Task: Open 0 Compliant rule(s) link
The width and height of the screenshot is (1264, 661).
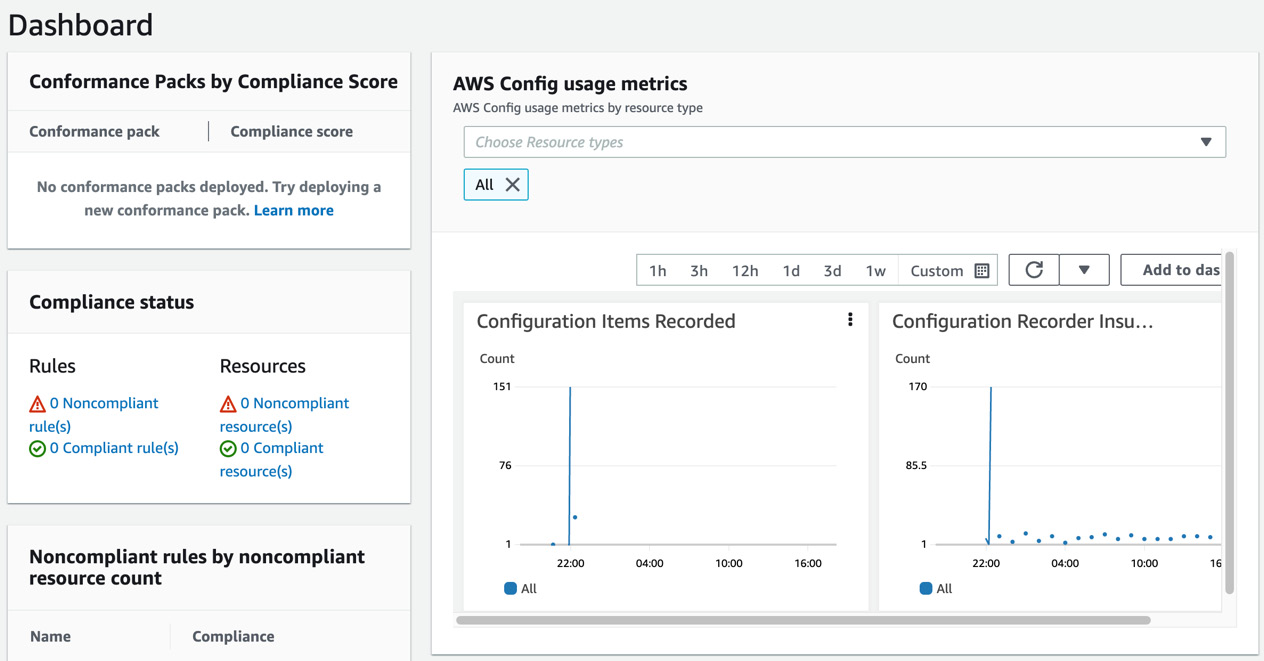Action: click(114, 448)
